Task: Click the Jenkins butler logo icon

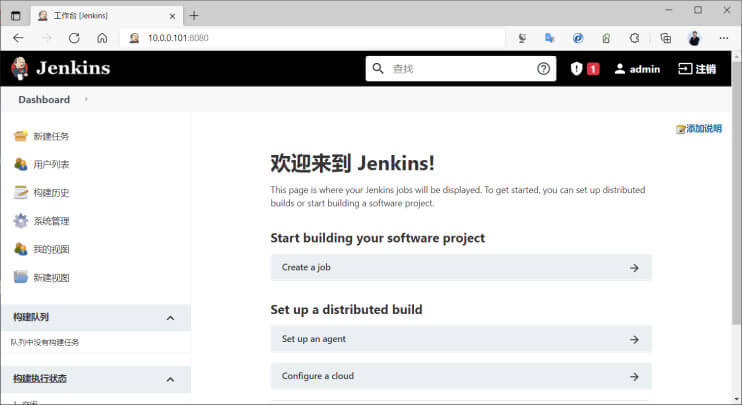Action: tap(19, 68)
